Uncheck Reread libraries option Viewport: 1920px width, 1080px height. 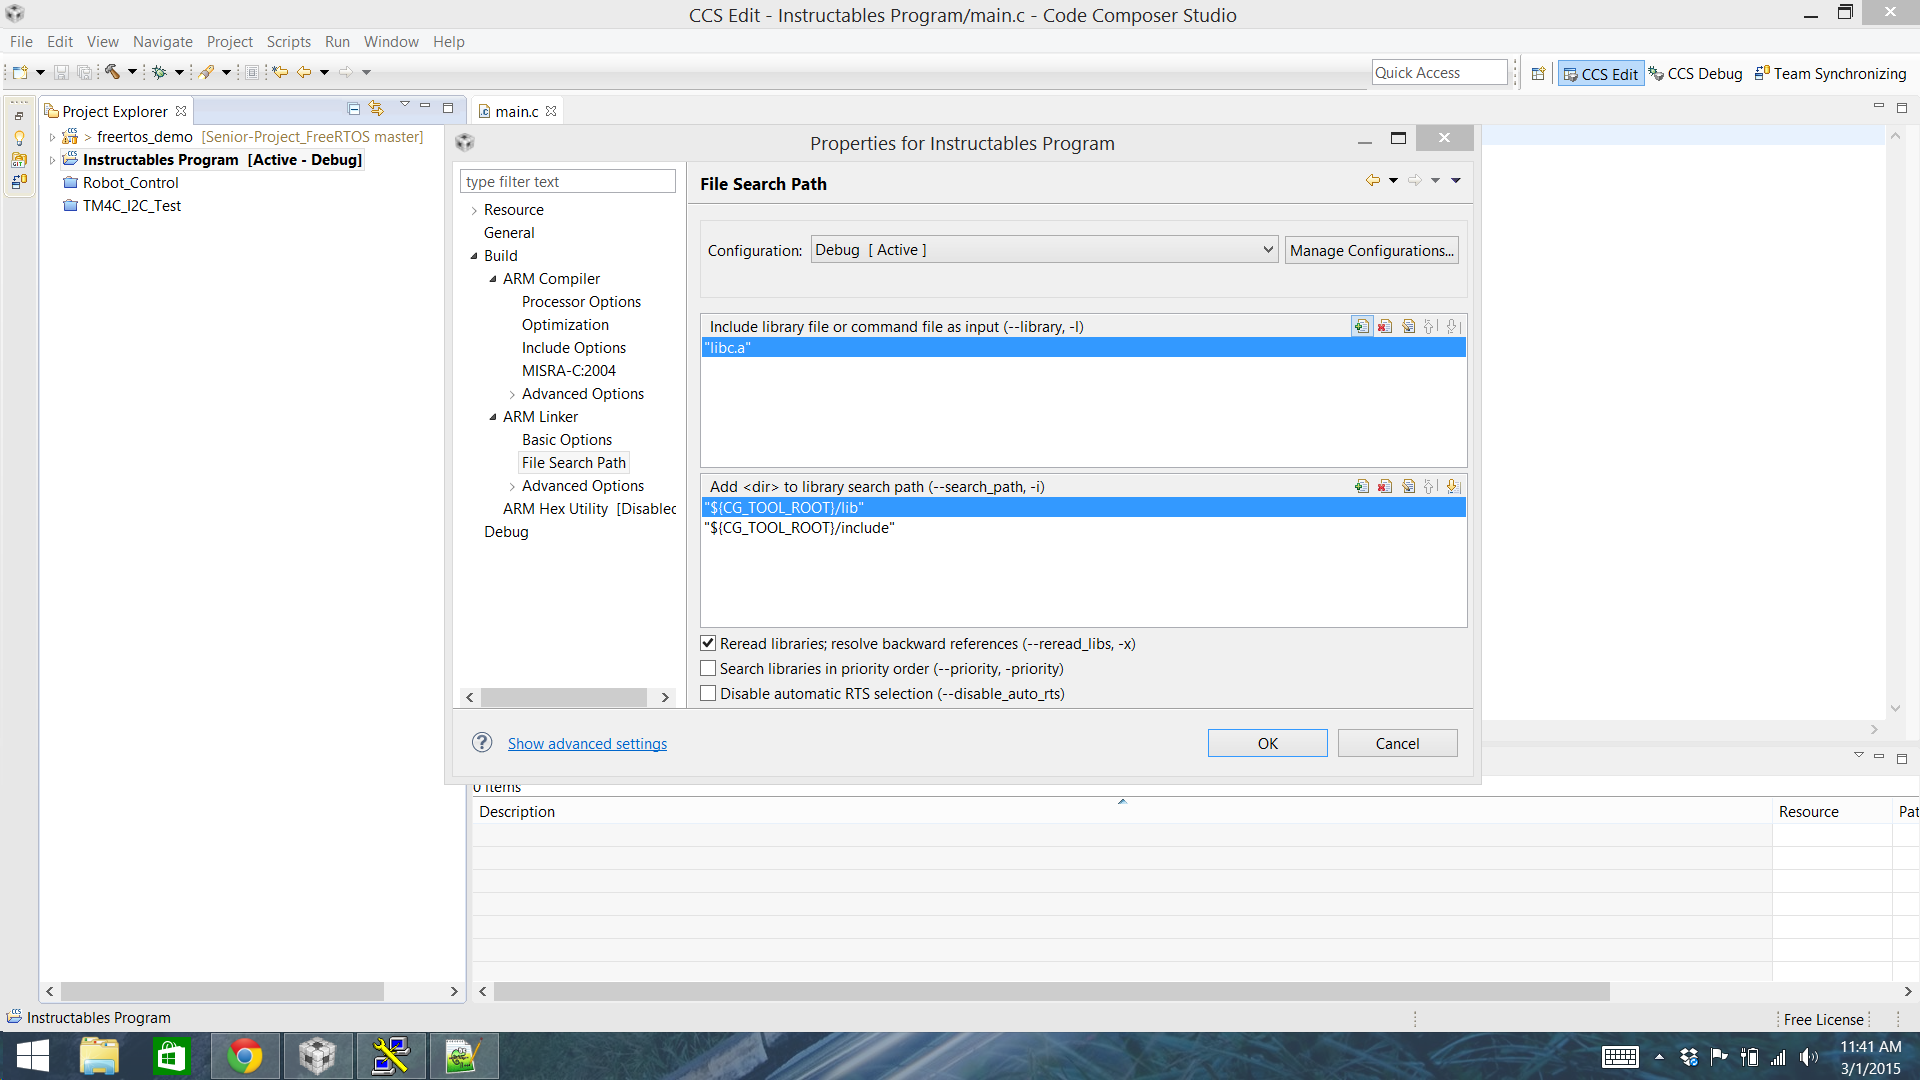(708, 643)
